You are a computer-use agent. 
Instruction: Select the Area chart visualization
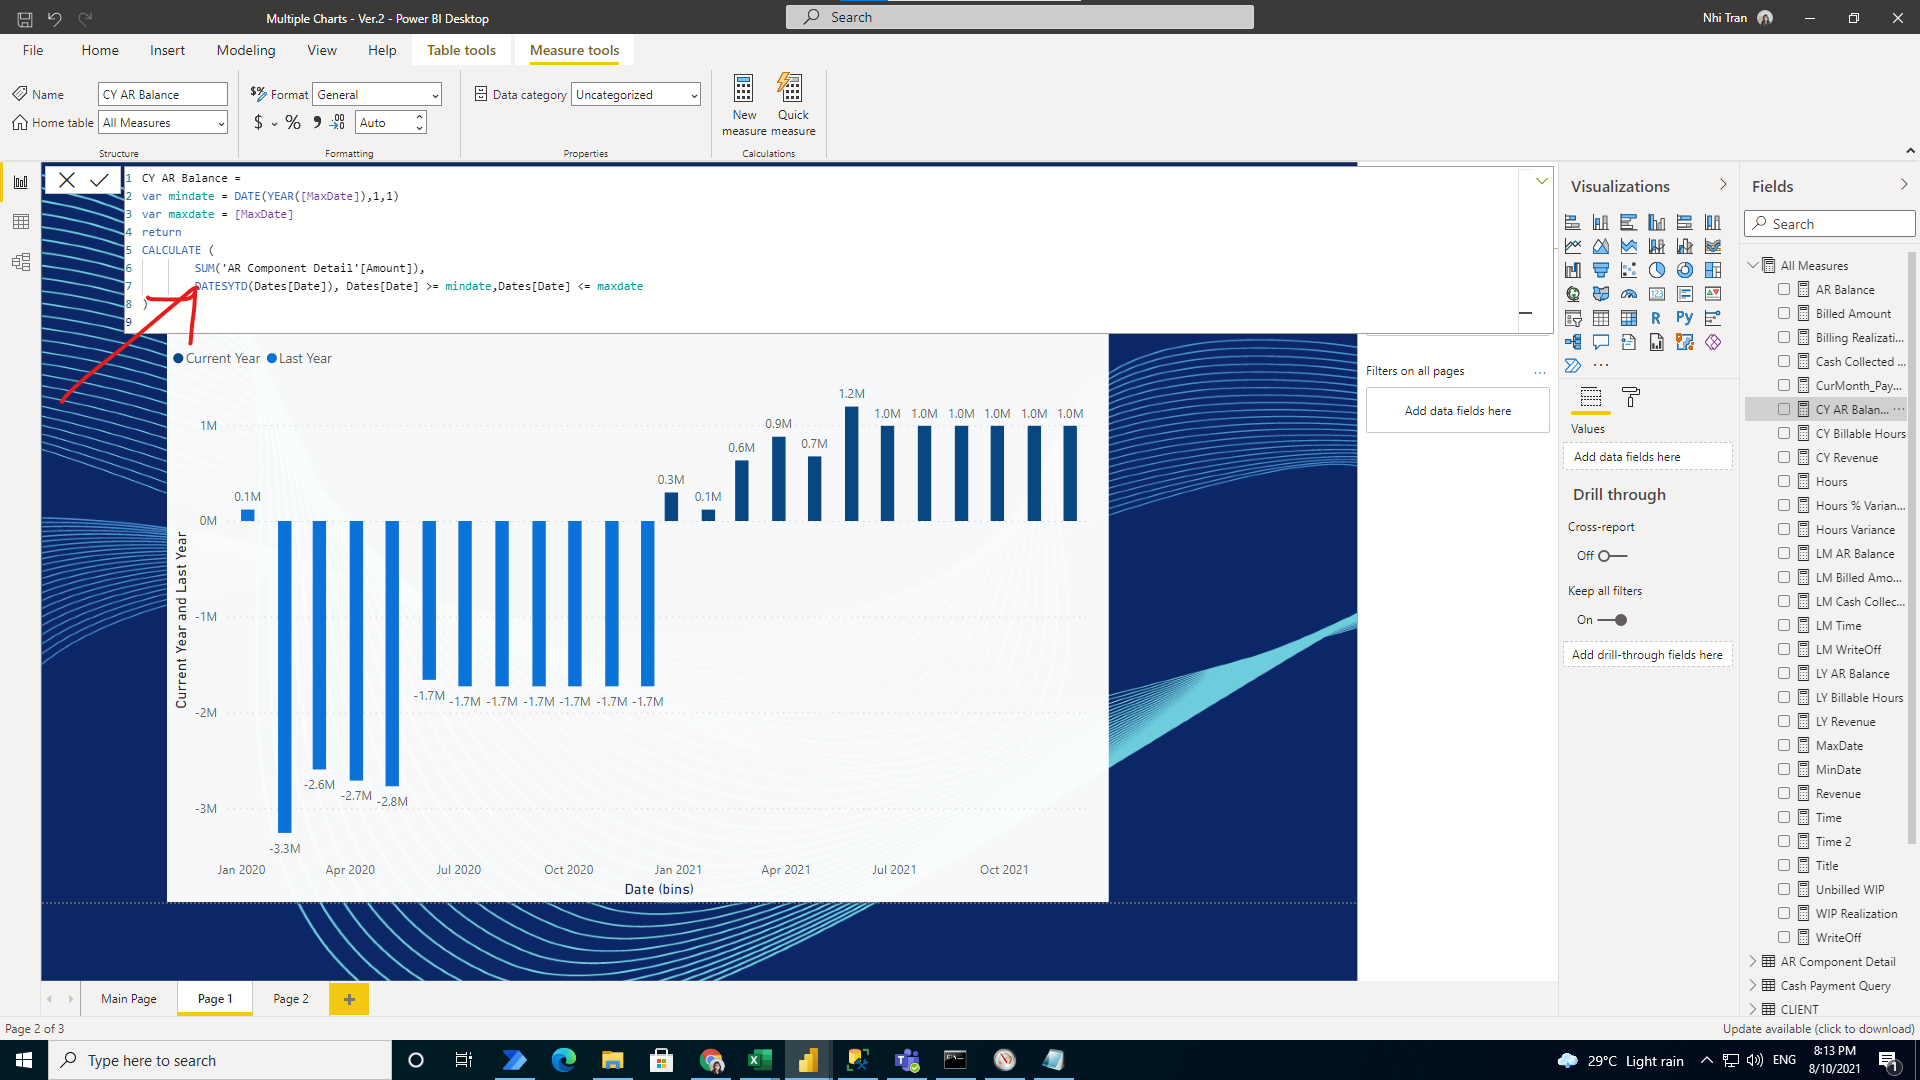(x=1601, y=246)
